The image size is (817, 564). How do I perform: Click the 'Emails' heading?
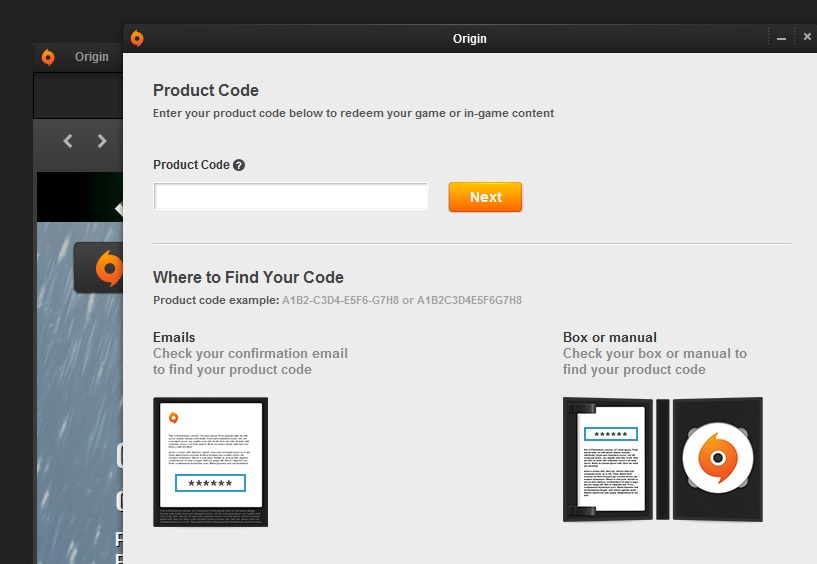[174, 337]
